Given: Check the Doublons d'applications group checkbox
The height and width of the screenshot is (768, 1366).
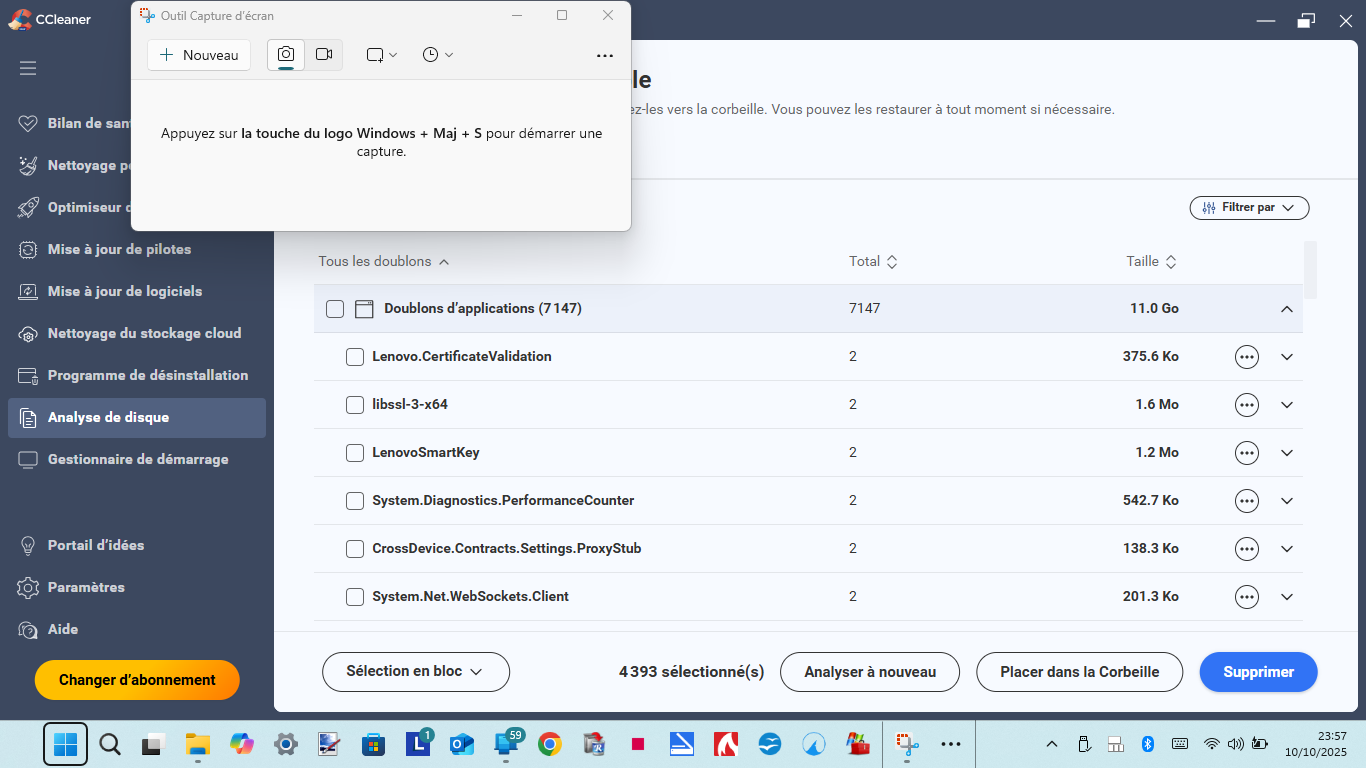Looking at the screenshot, I should (335, 309).
